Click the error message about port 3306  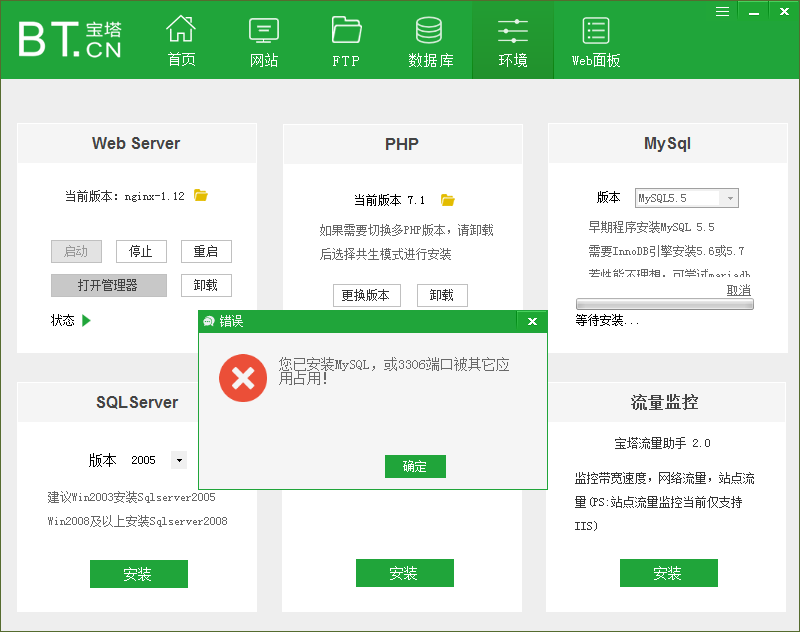[394, 371]
